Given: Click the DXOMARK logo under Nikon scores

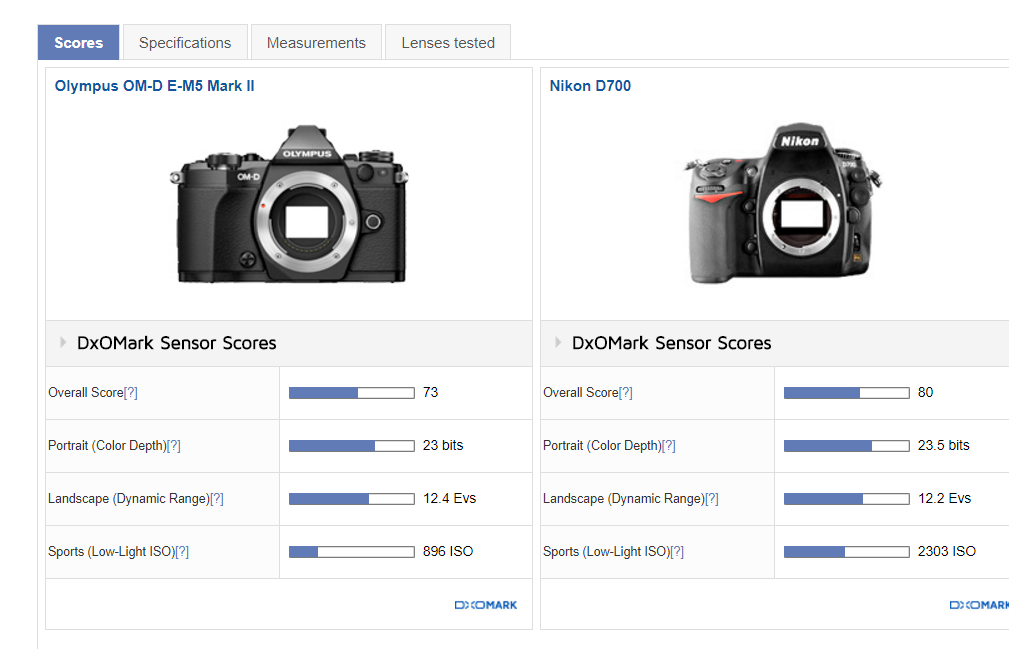Looking at the screenshot, I should 979,605.
